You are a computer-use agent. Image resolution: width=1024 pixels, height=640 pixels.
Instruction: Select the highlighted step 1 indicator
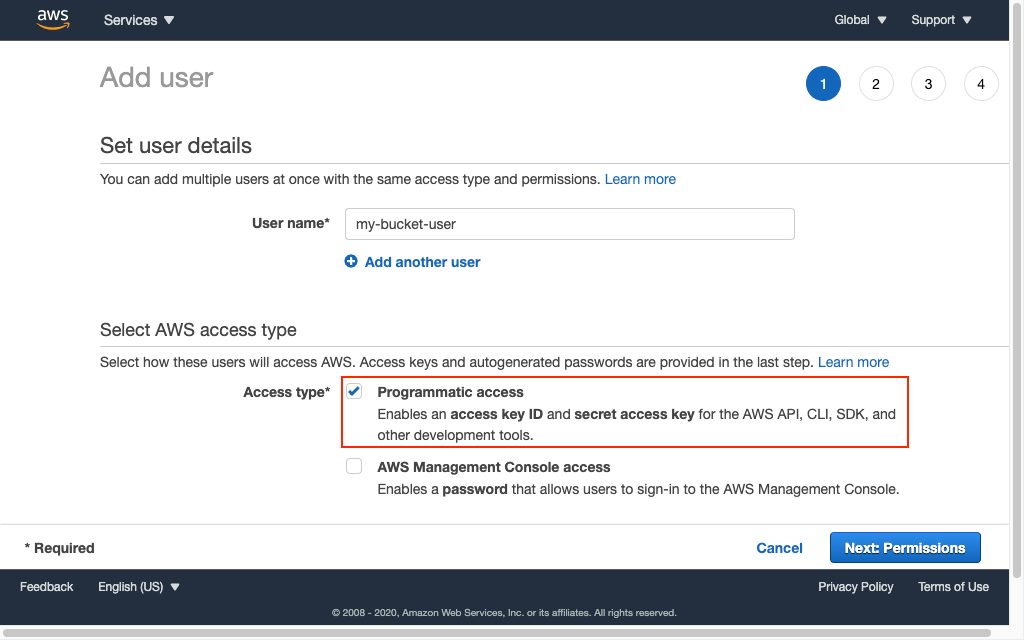click(823, 83)
